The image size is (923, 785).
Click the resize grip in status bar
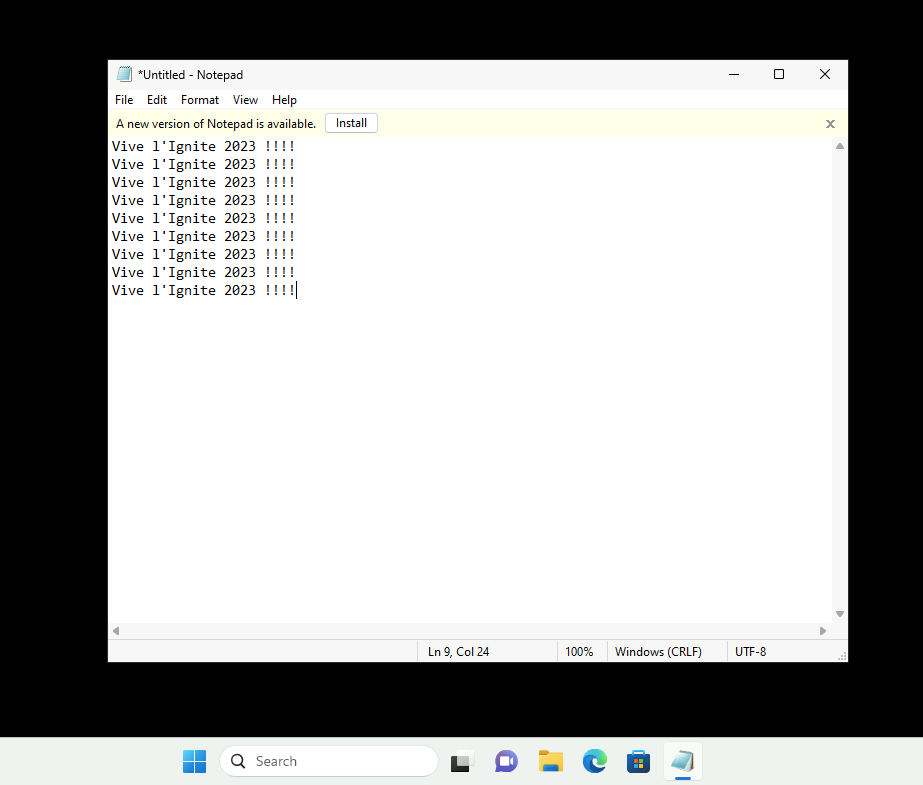coord(842,657)
